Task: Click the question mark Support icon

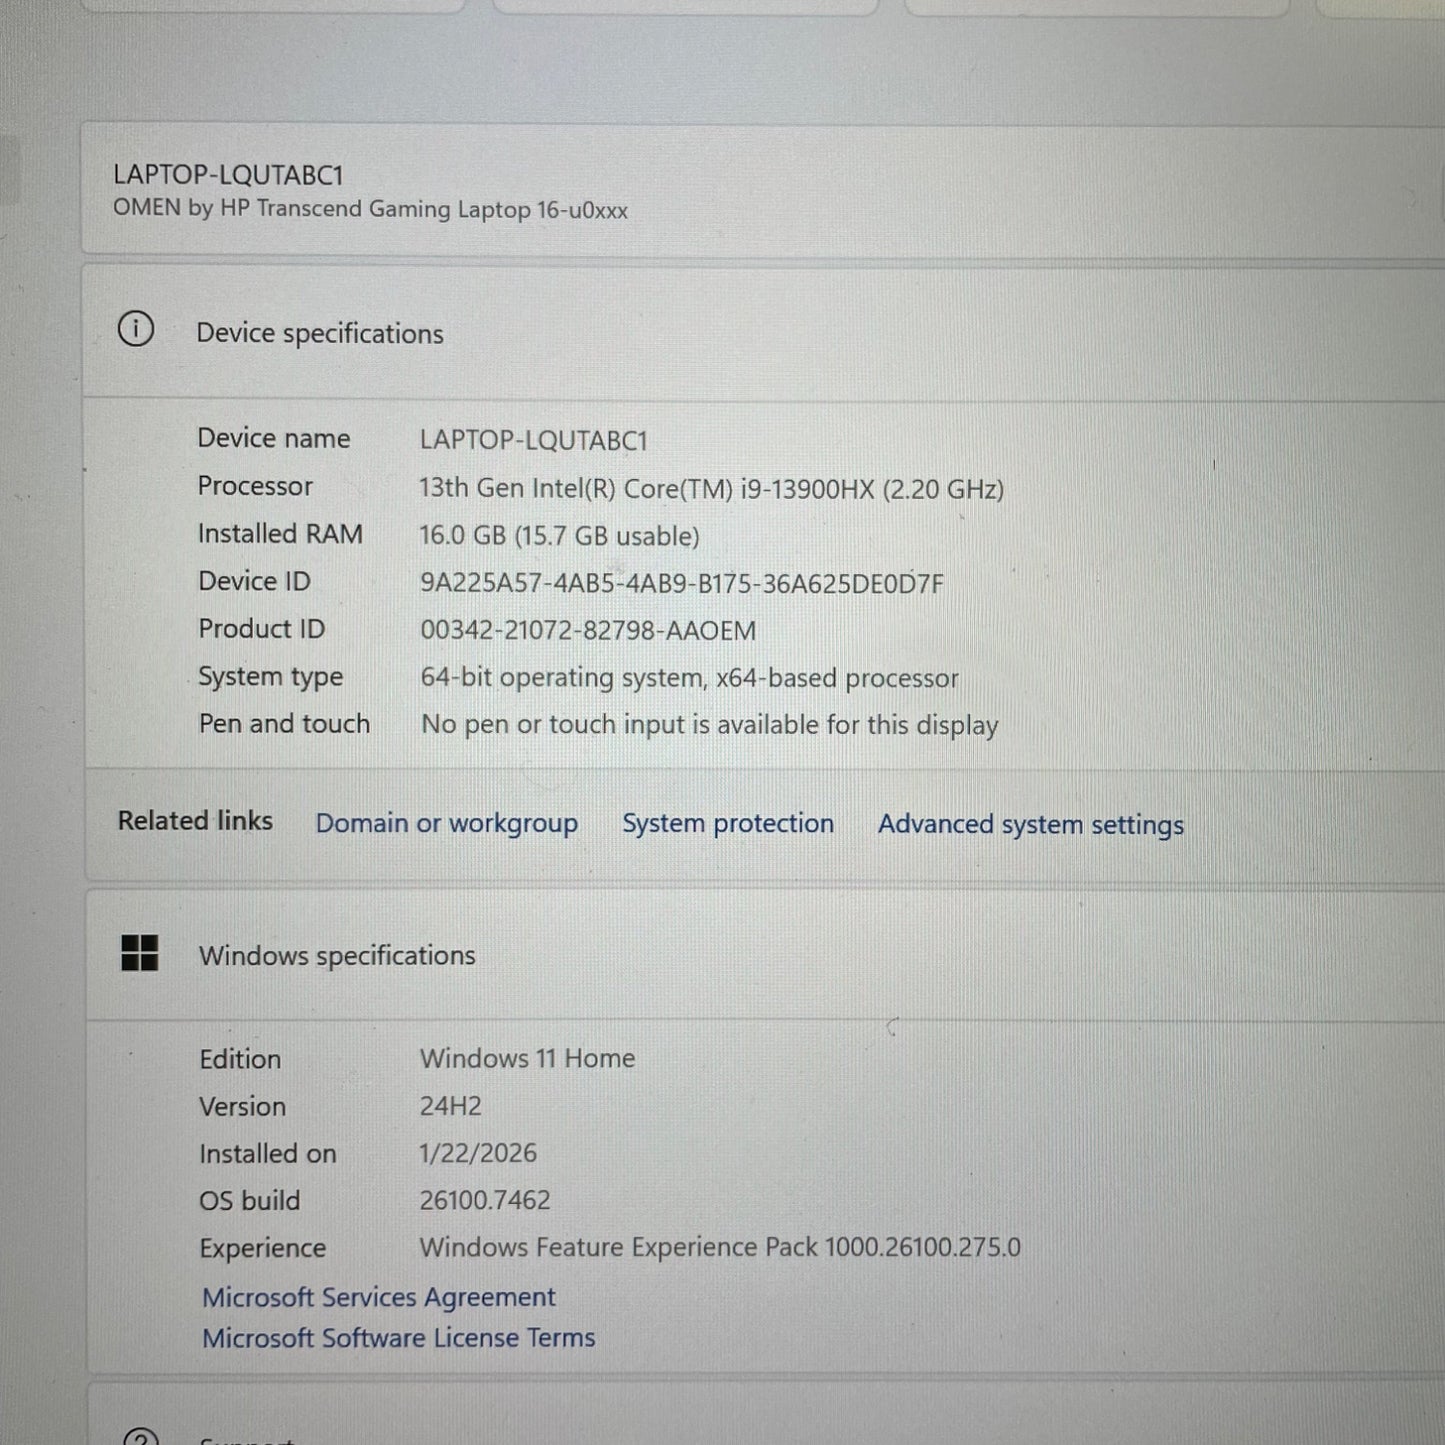Action: click(139, 1437)
